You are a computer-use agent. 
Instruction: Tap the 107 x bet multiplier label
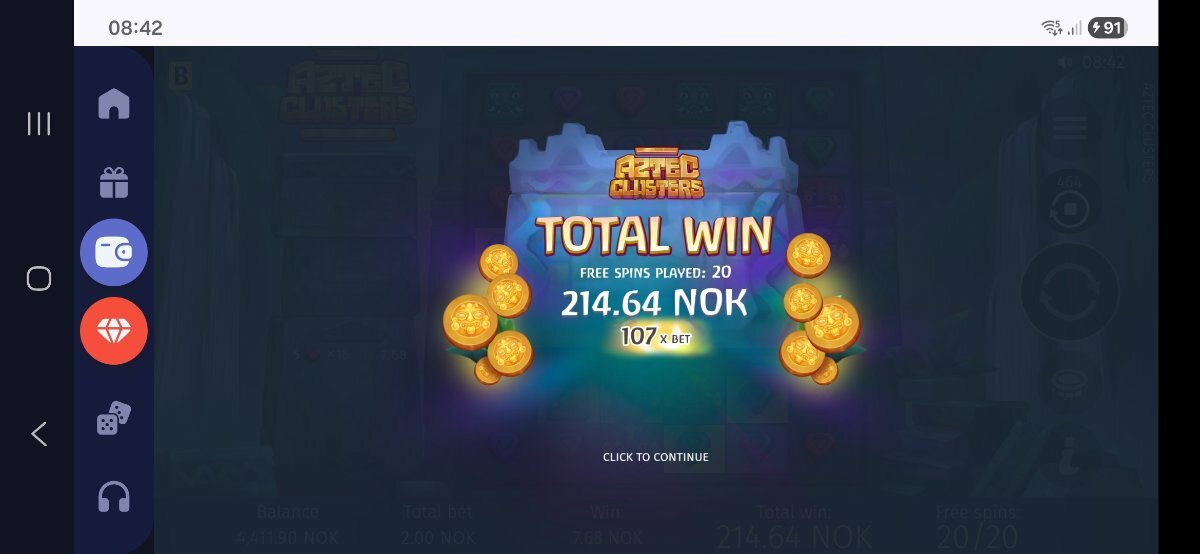656,337
